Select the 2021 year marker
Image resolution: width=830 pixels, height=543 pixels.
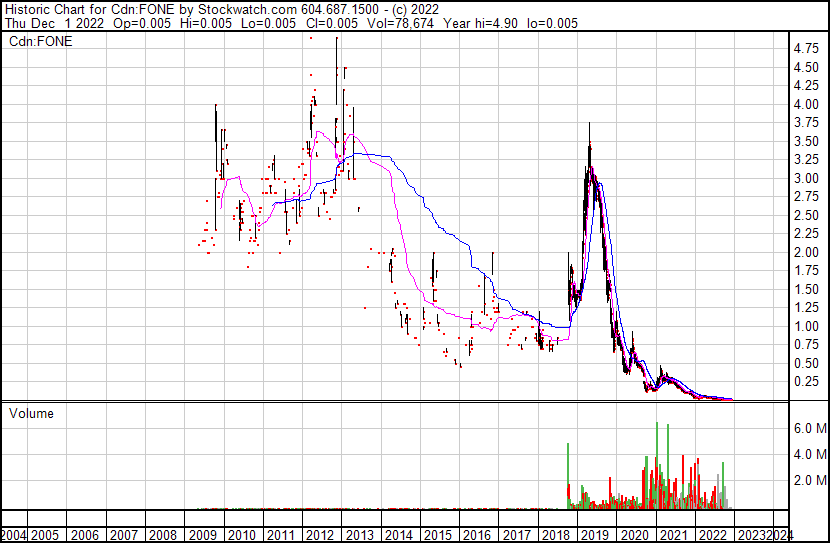[x=673, y=534]
